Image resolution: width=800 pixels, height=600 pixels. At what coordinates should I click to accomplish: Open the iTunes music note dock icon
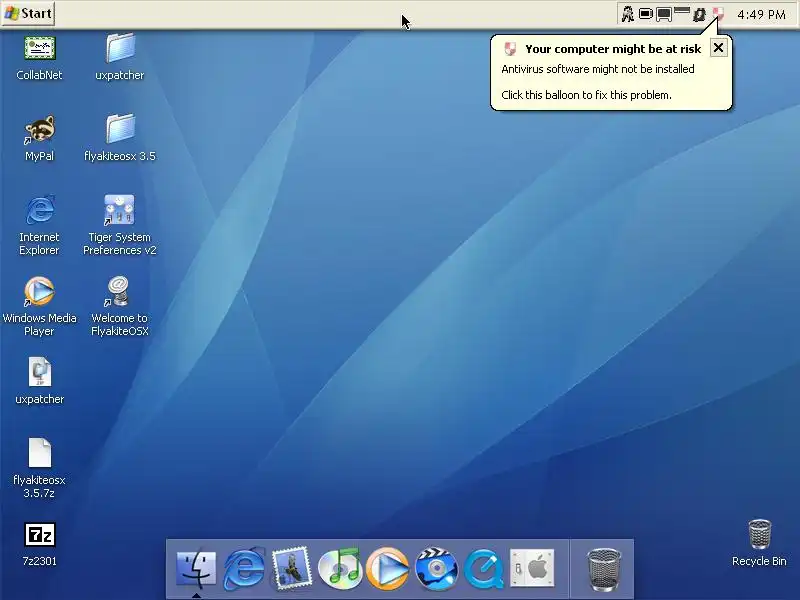coord(340,568)
